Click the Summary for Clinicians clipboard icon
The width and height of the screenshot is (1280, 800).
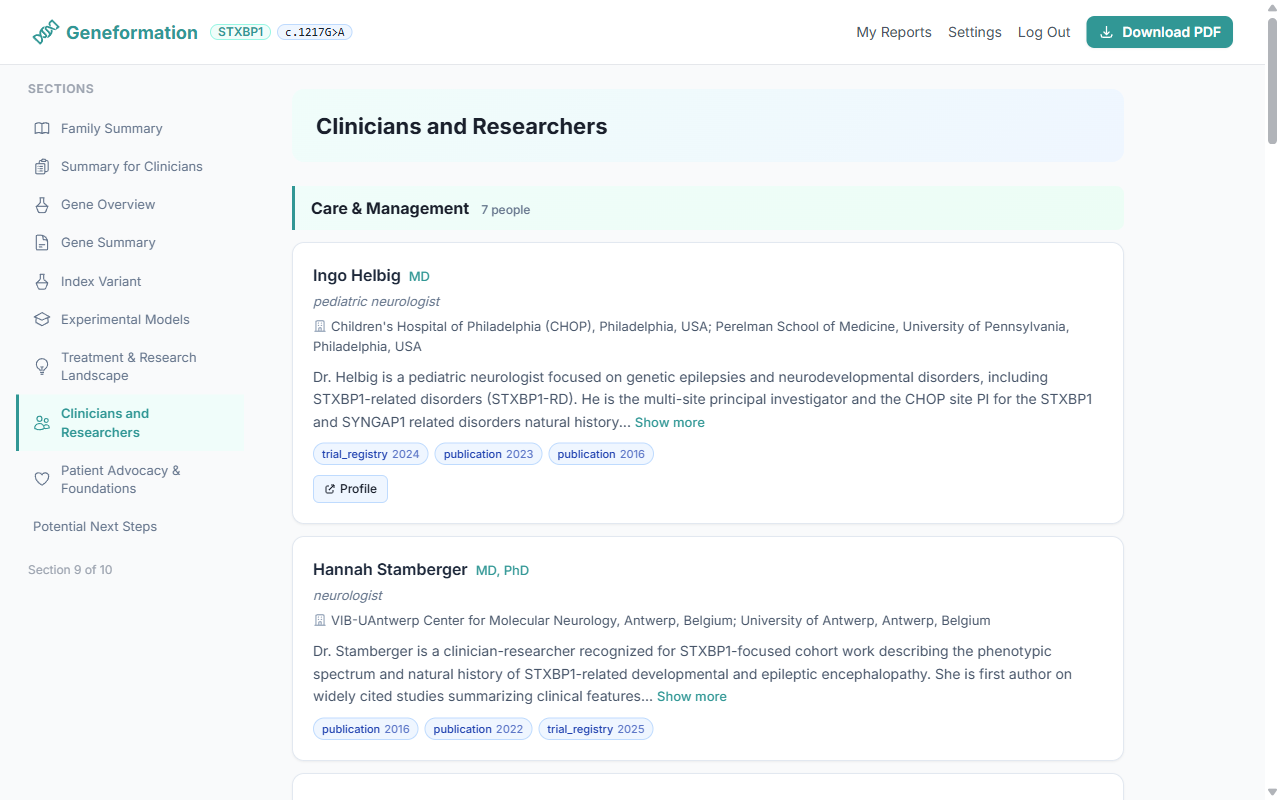[x=41, y=166]
